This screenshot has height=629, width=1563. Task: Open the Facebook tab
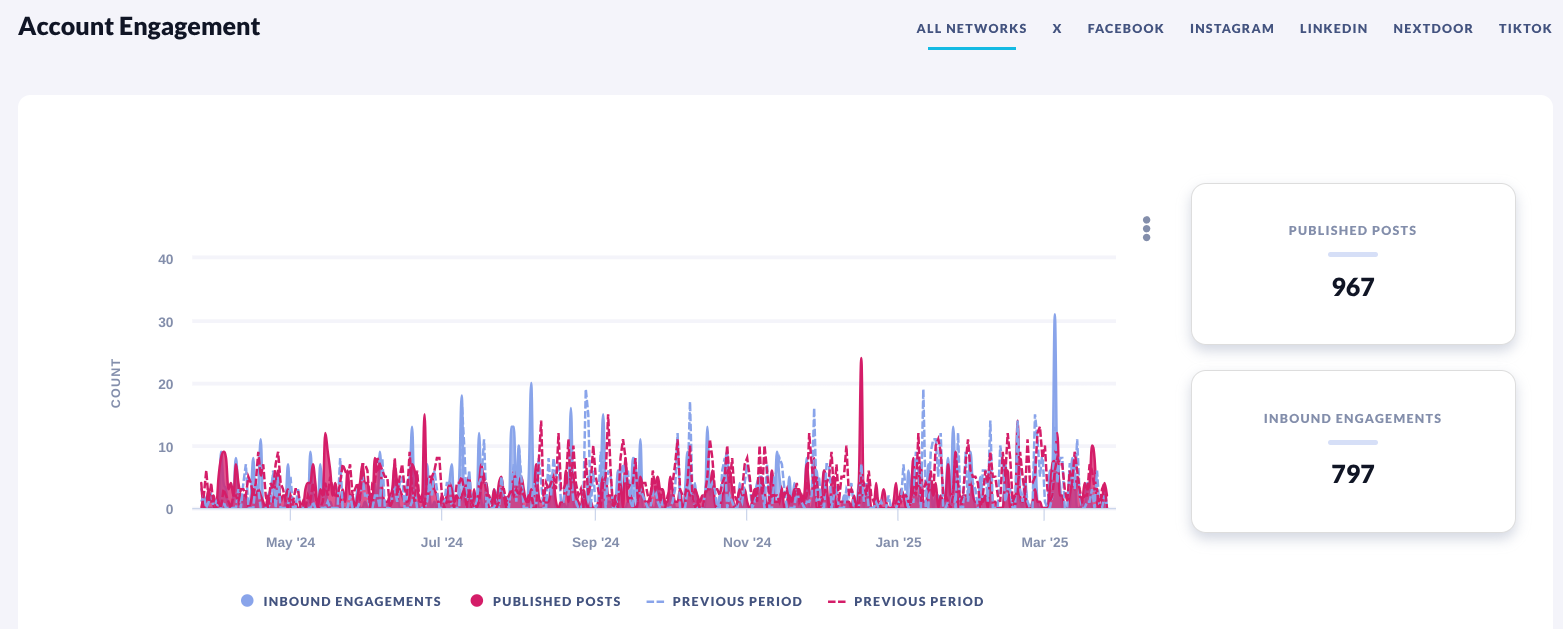tap(1125, 29)
